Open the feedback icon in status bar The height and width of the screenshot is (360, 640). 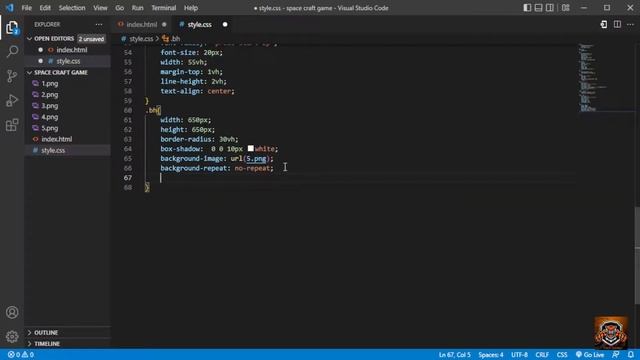[616, 355]
